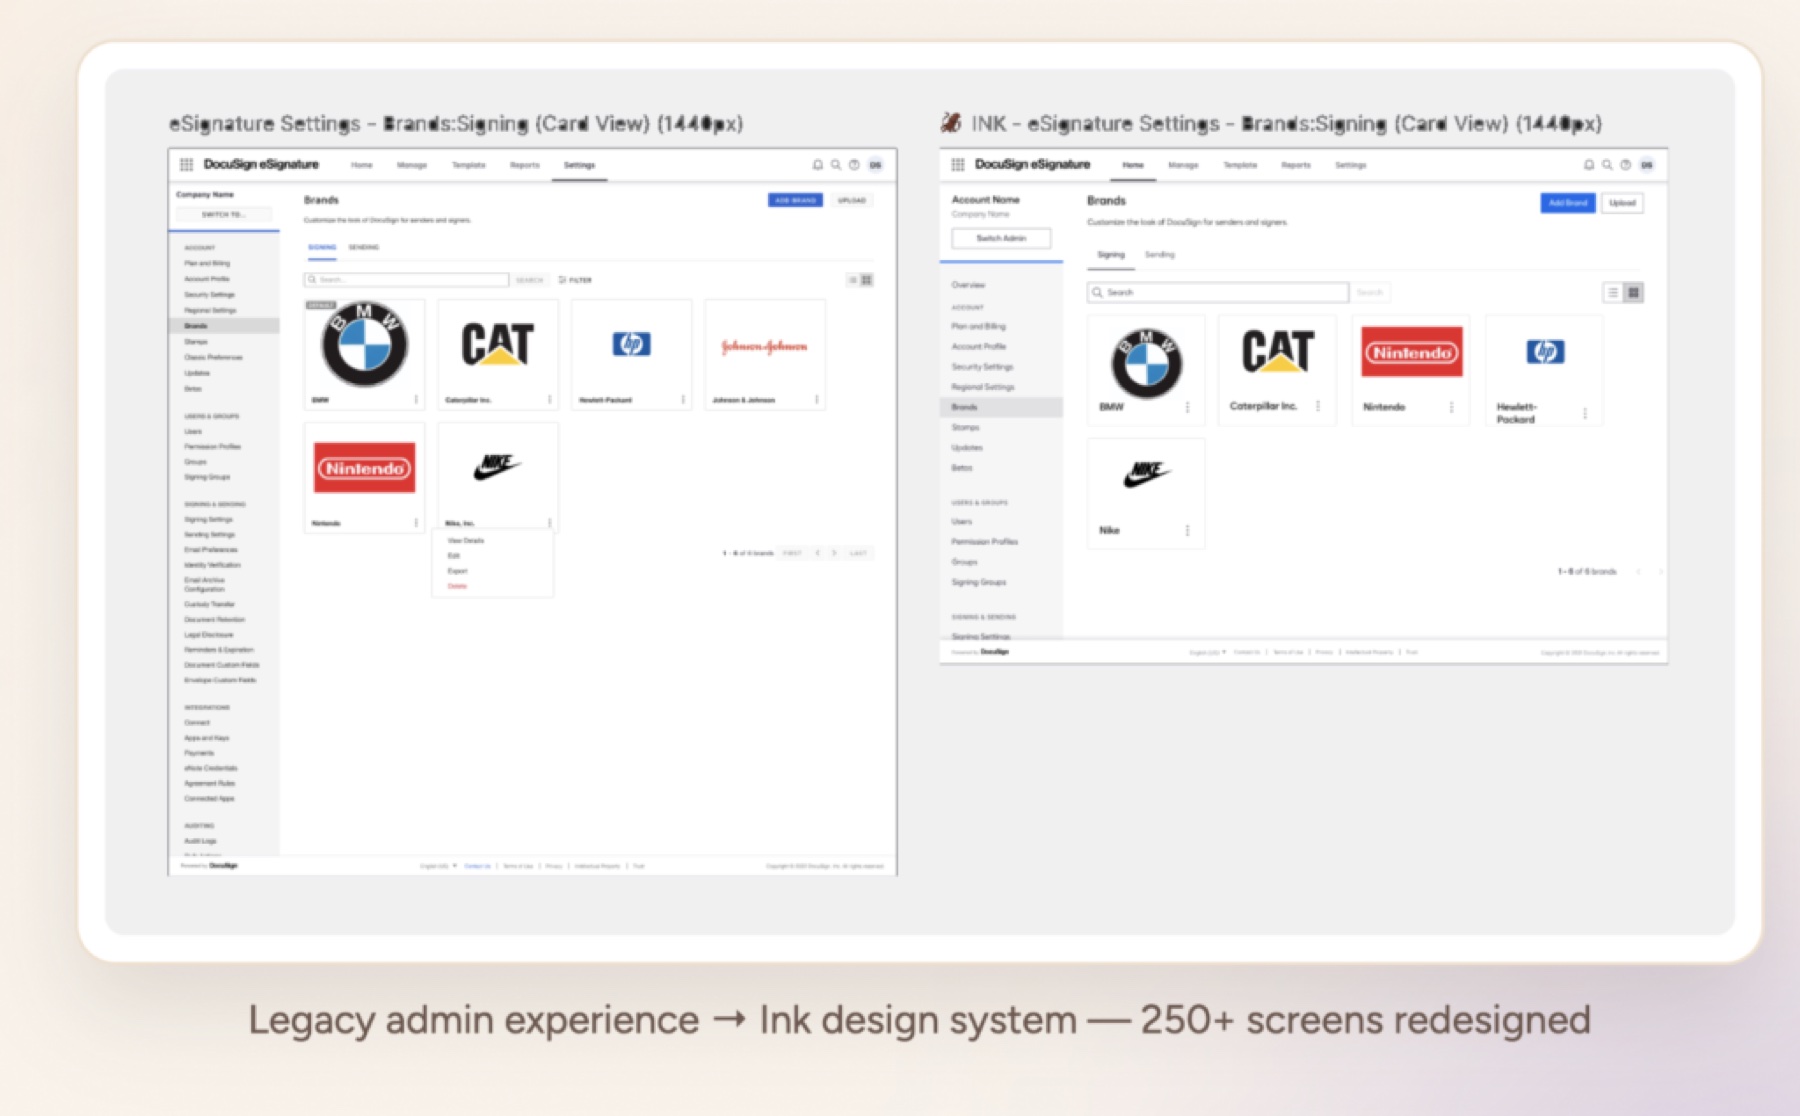Click the user avatar in the legacy header
This screenshot has width=1800, height=1116.
point(876,165)
